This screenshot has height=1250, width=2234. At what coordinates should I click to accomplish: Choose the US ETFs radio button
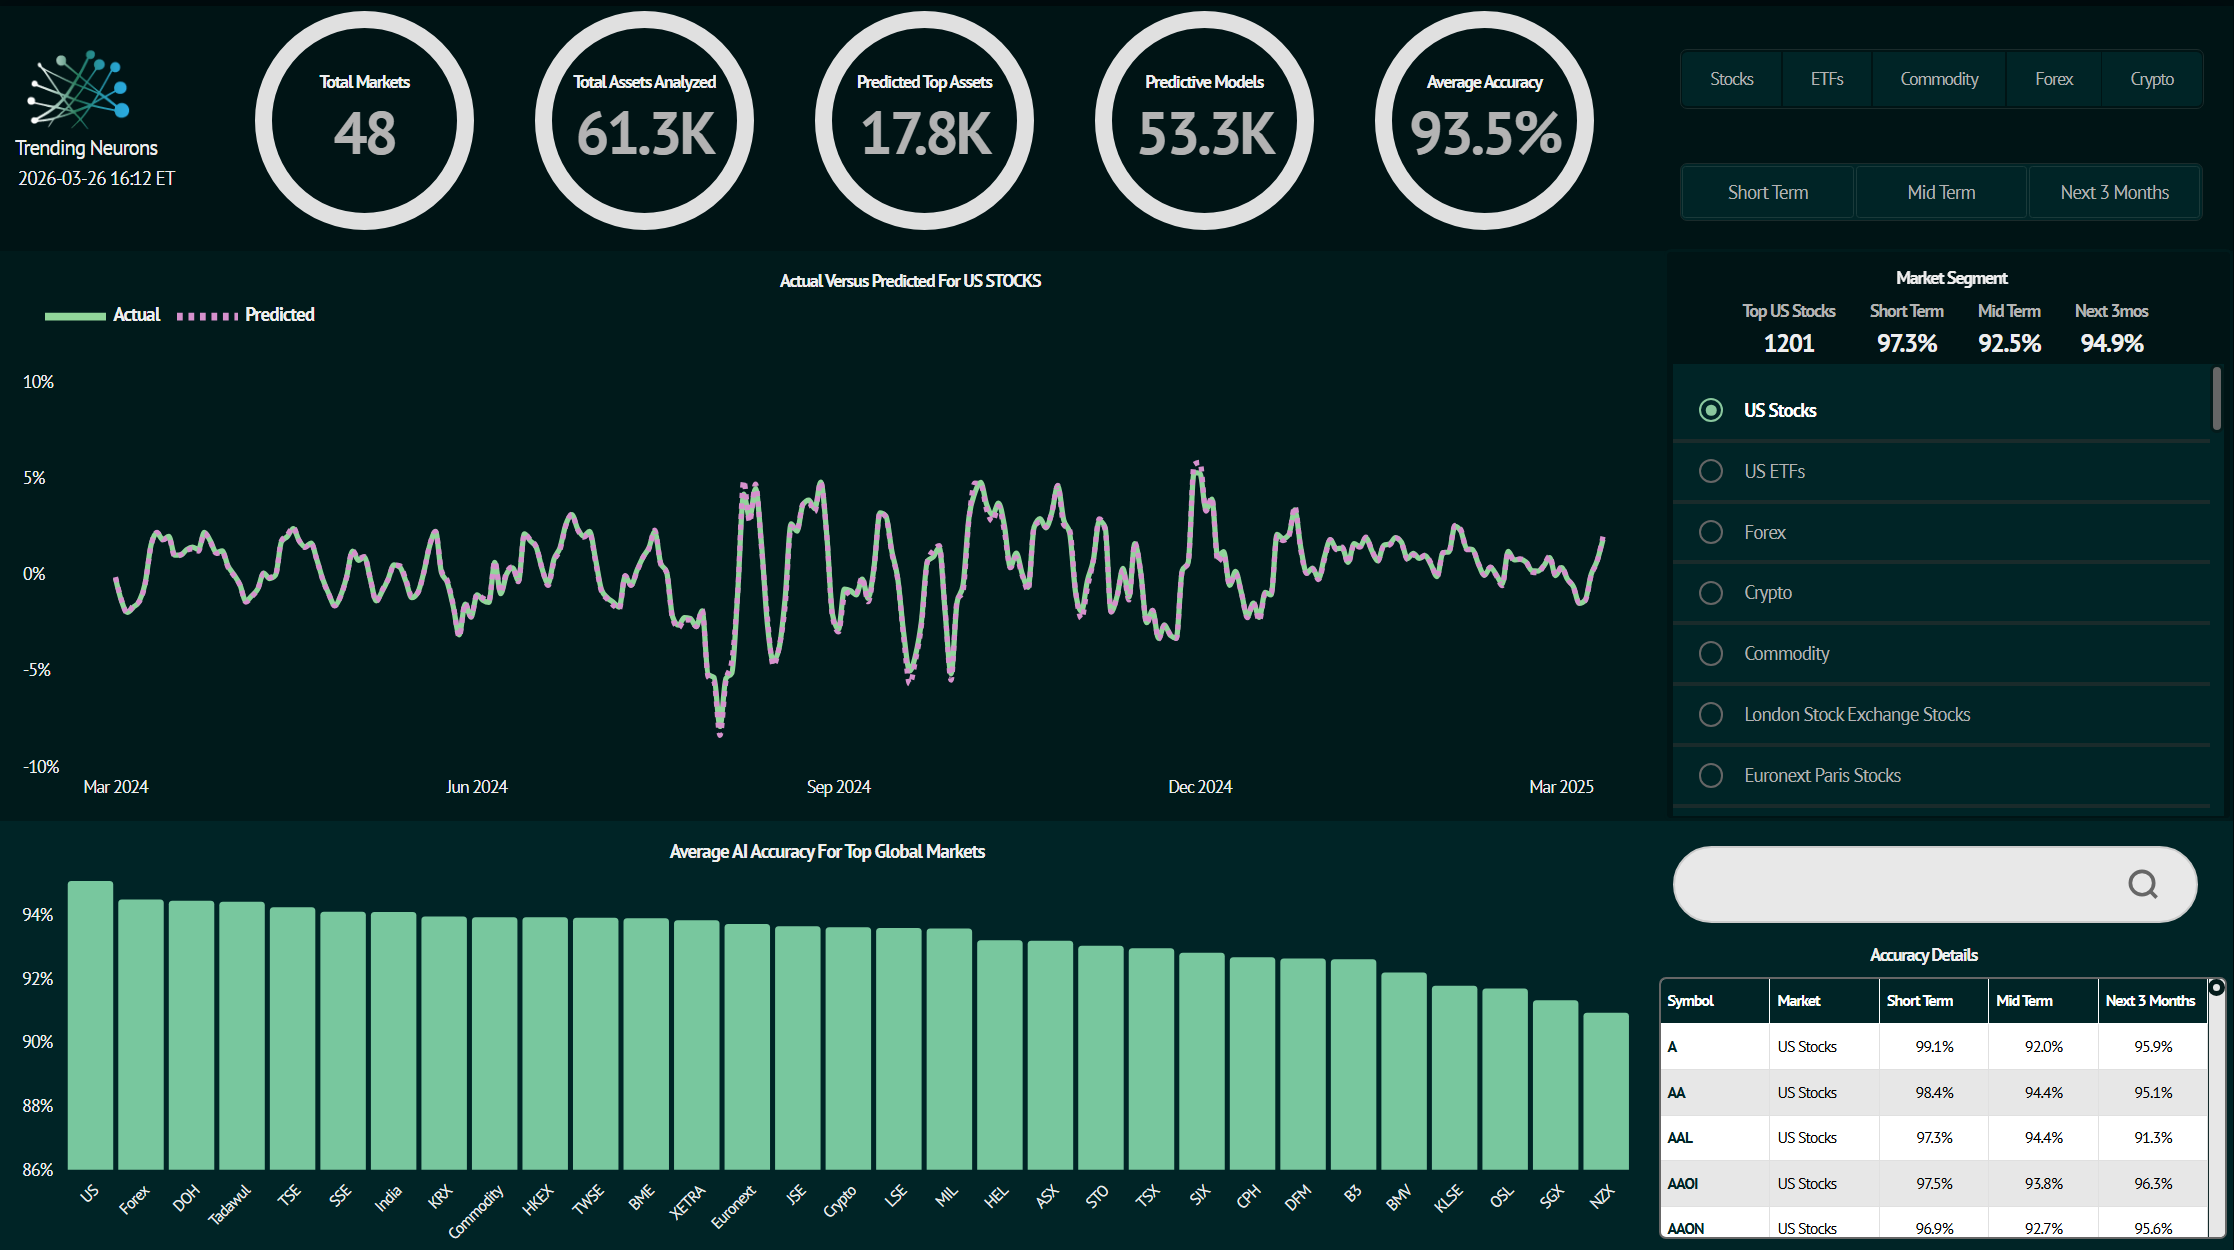1711,471
